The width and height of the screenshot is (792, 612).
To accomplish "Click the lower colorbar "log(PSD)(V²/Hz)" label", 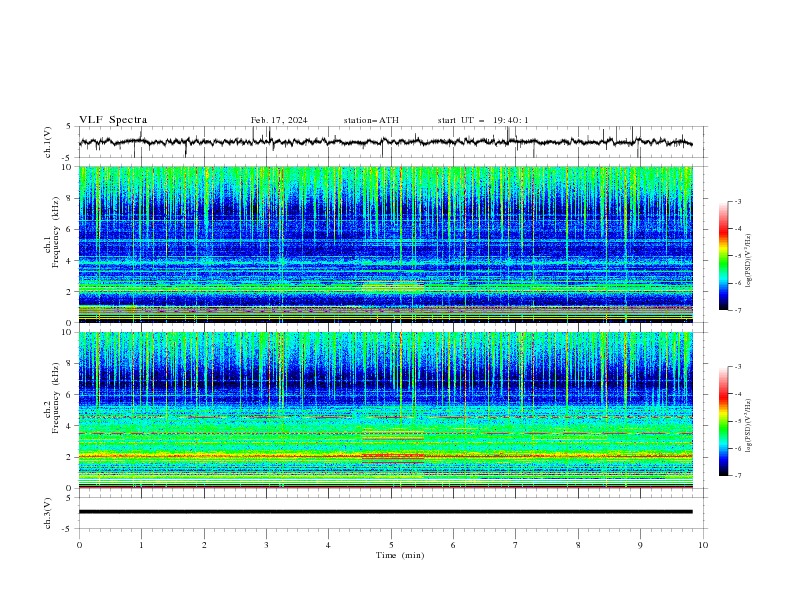I will click(x=748, y=426).
